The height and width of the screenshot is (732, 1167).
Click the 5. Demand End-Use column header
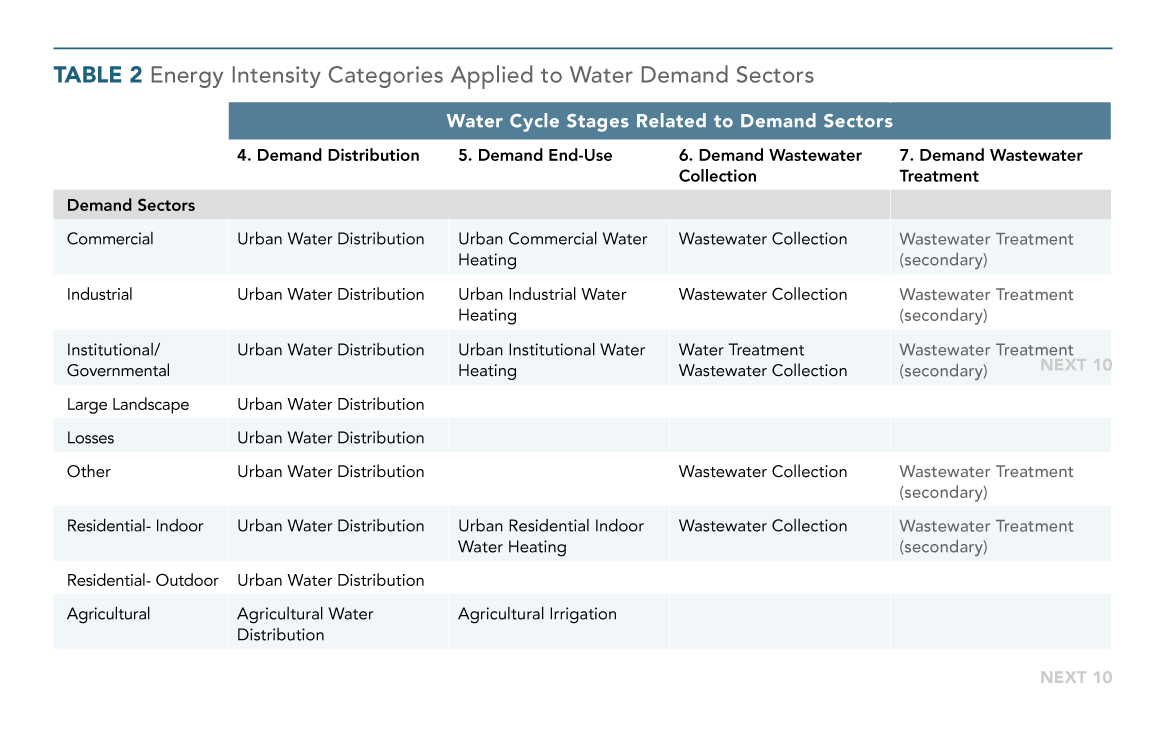tap(535, 155)
